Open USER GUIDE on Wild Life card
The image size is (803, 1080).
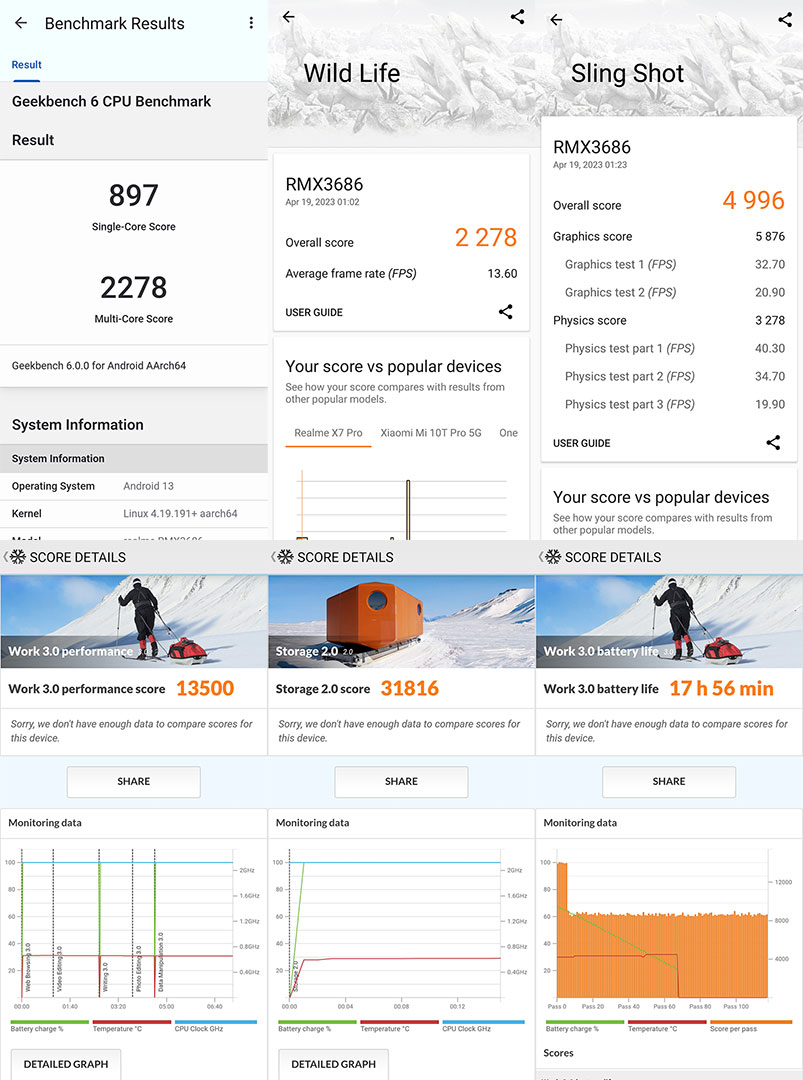click(x=314, y=313)
